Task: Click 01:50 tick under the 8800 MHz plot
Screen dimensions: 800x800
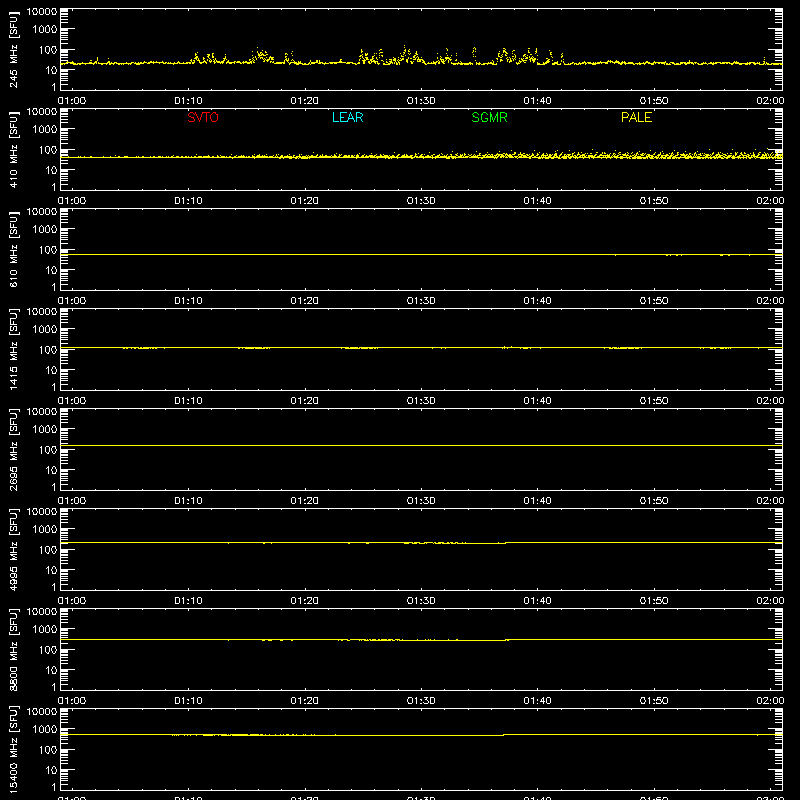Action: 654,701
